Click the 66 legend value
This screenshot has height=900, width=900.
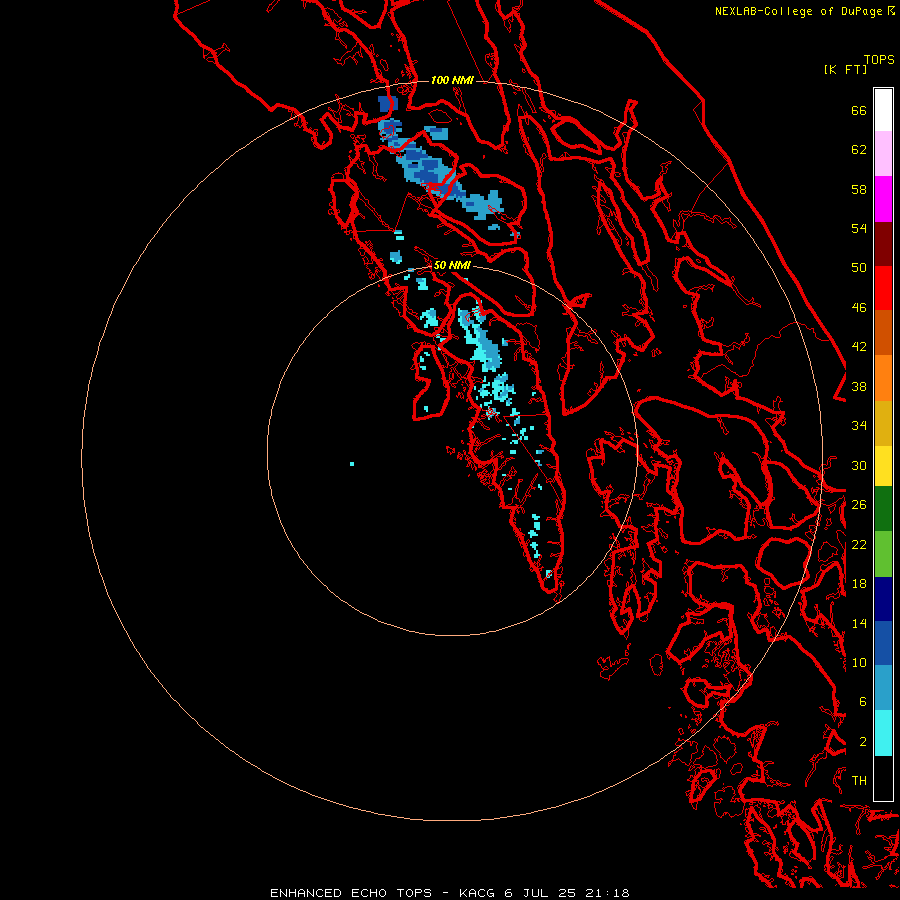coord(859,110)
